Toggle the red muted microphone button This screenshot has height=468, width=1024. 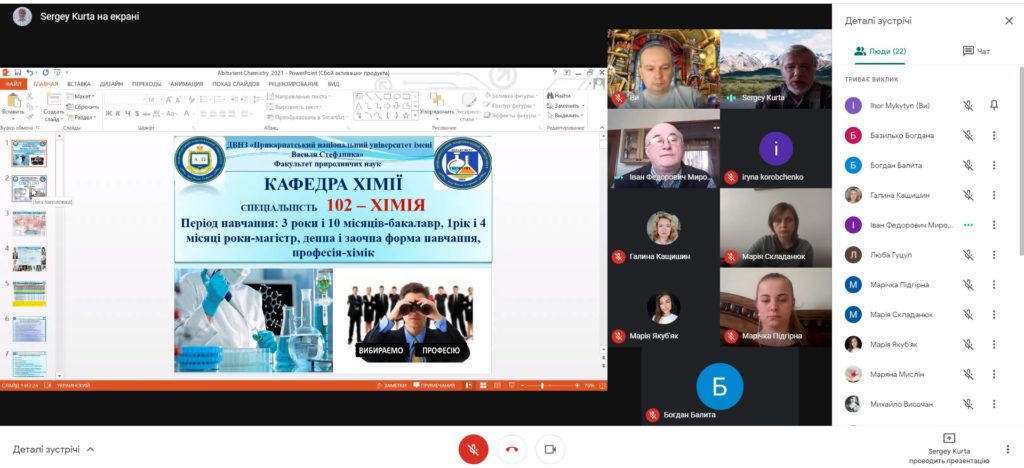(x=473, y=449)
